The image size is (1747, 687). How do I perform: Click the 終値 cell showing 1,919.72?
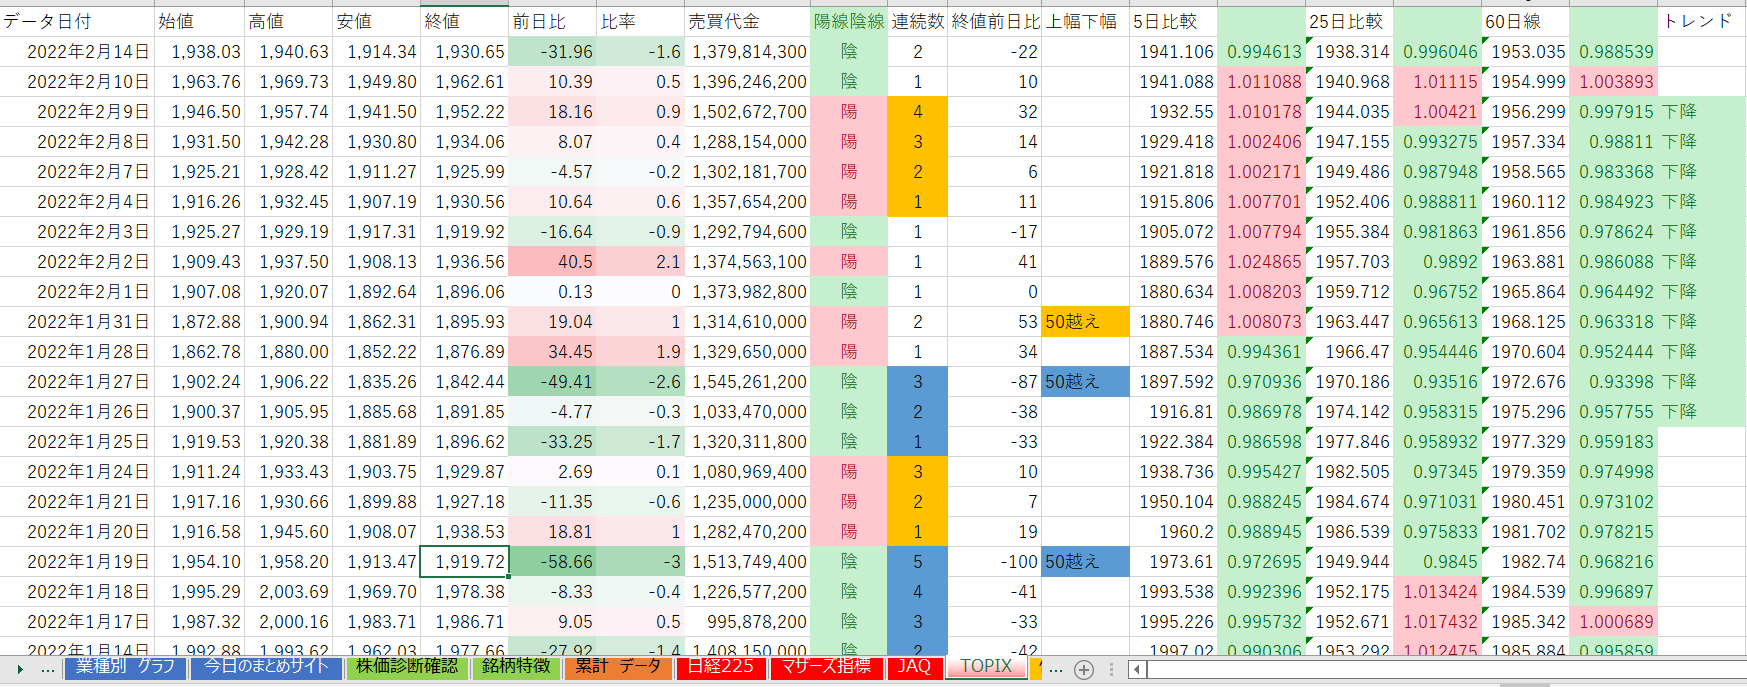pos(465,562)
